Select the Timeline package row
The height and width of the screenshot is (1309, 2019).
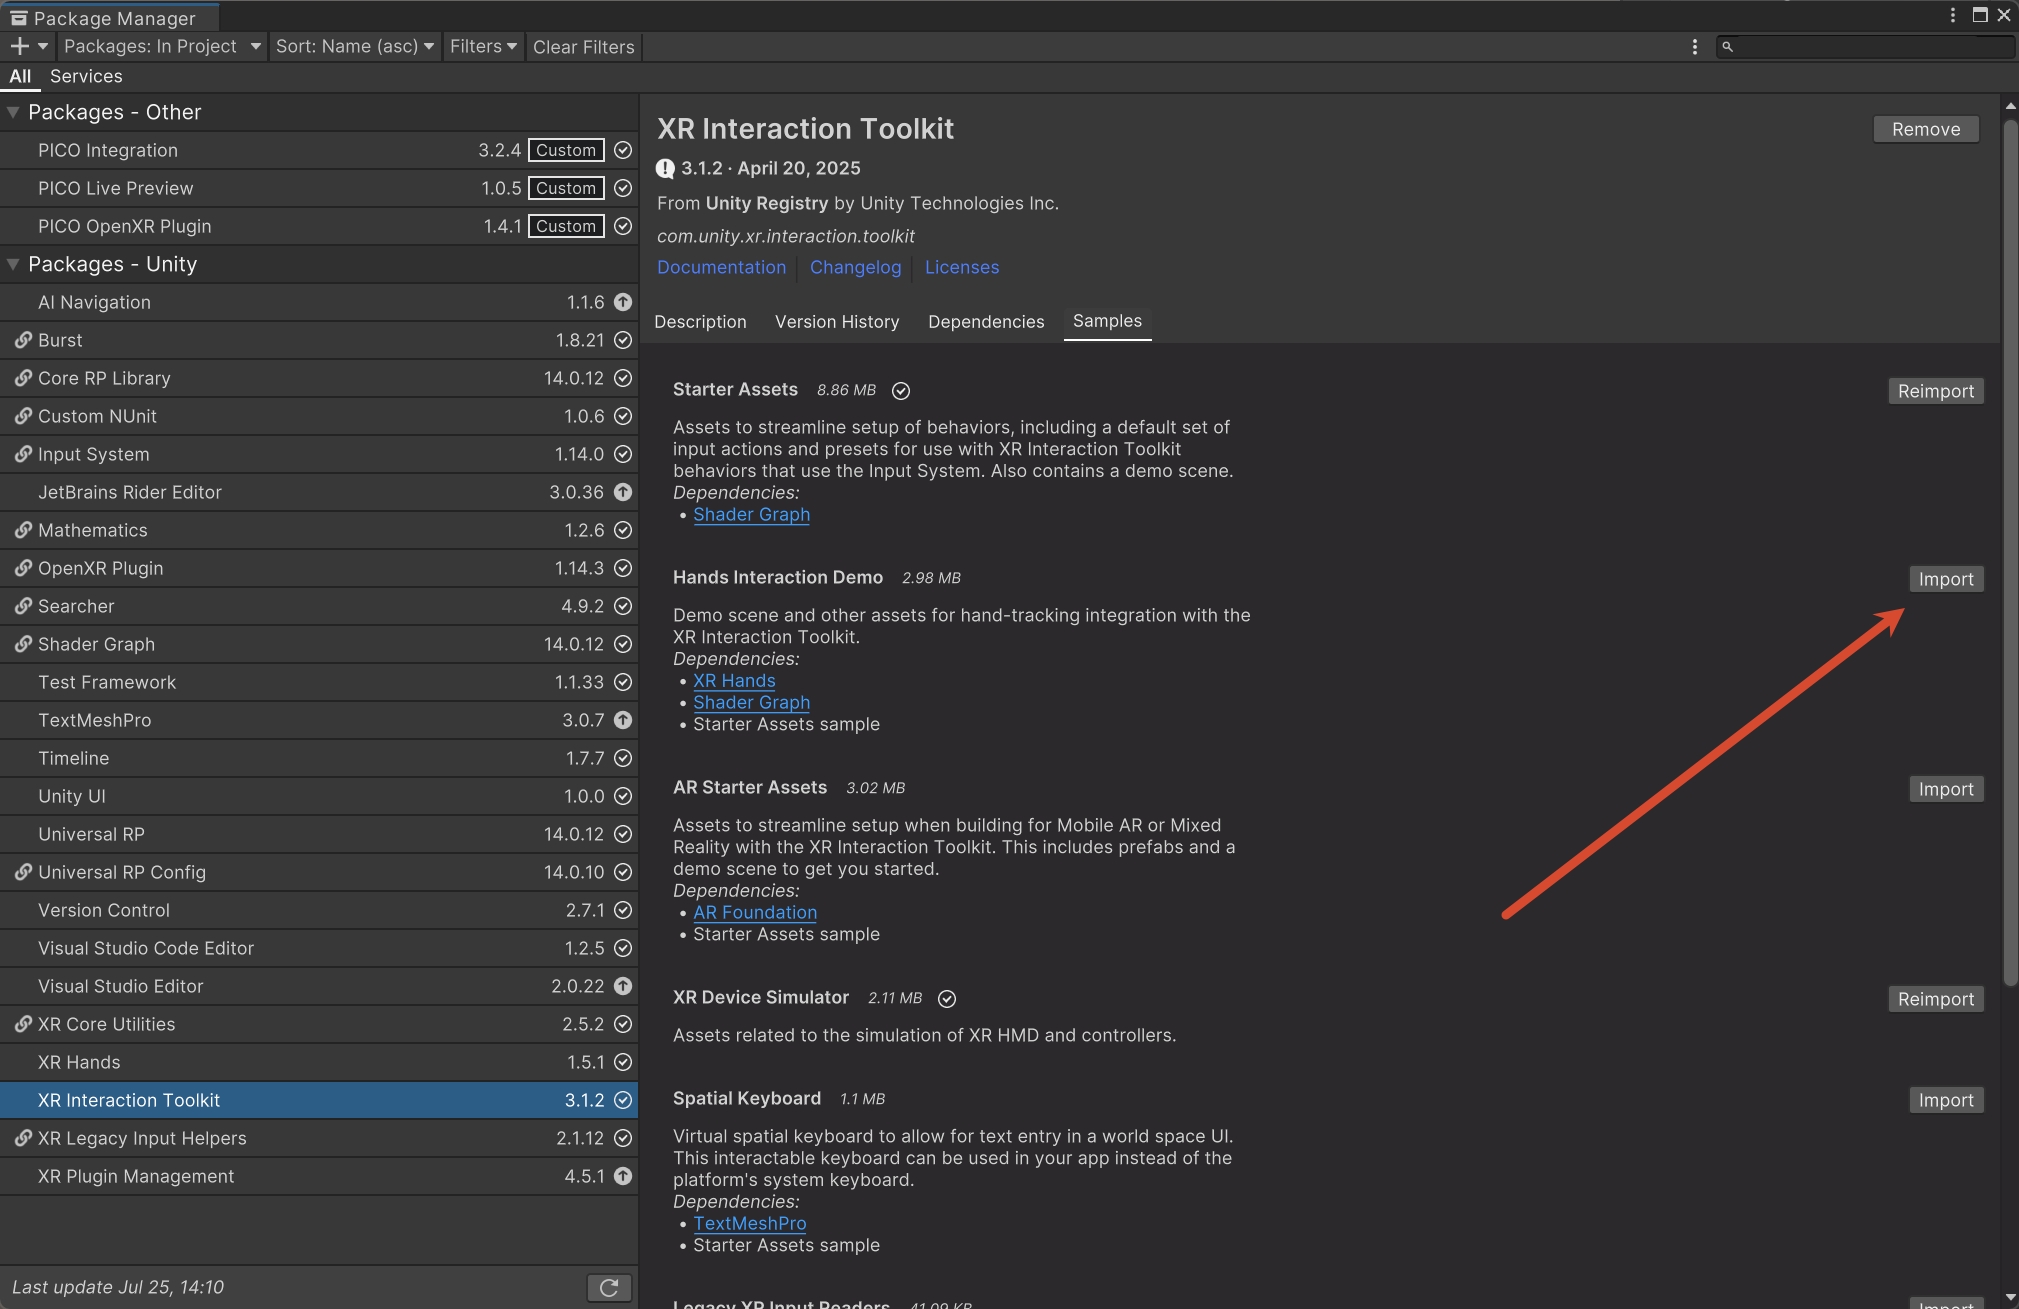tap(319, 758)
